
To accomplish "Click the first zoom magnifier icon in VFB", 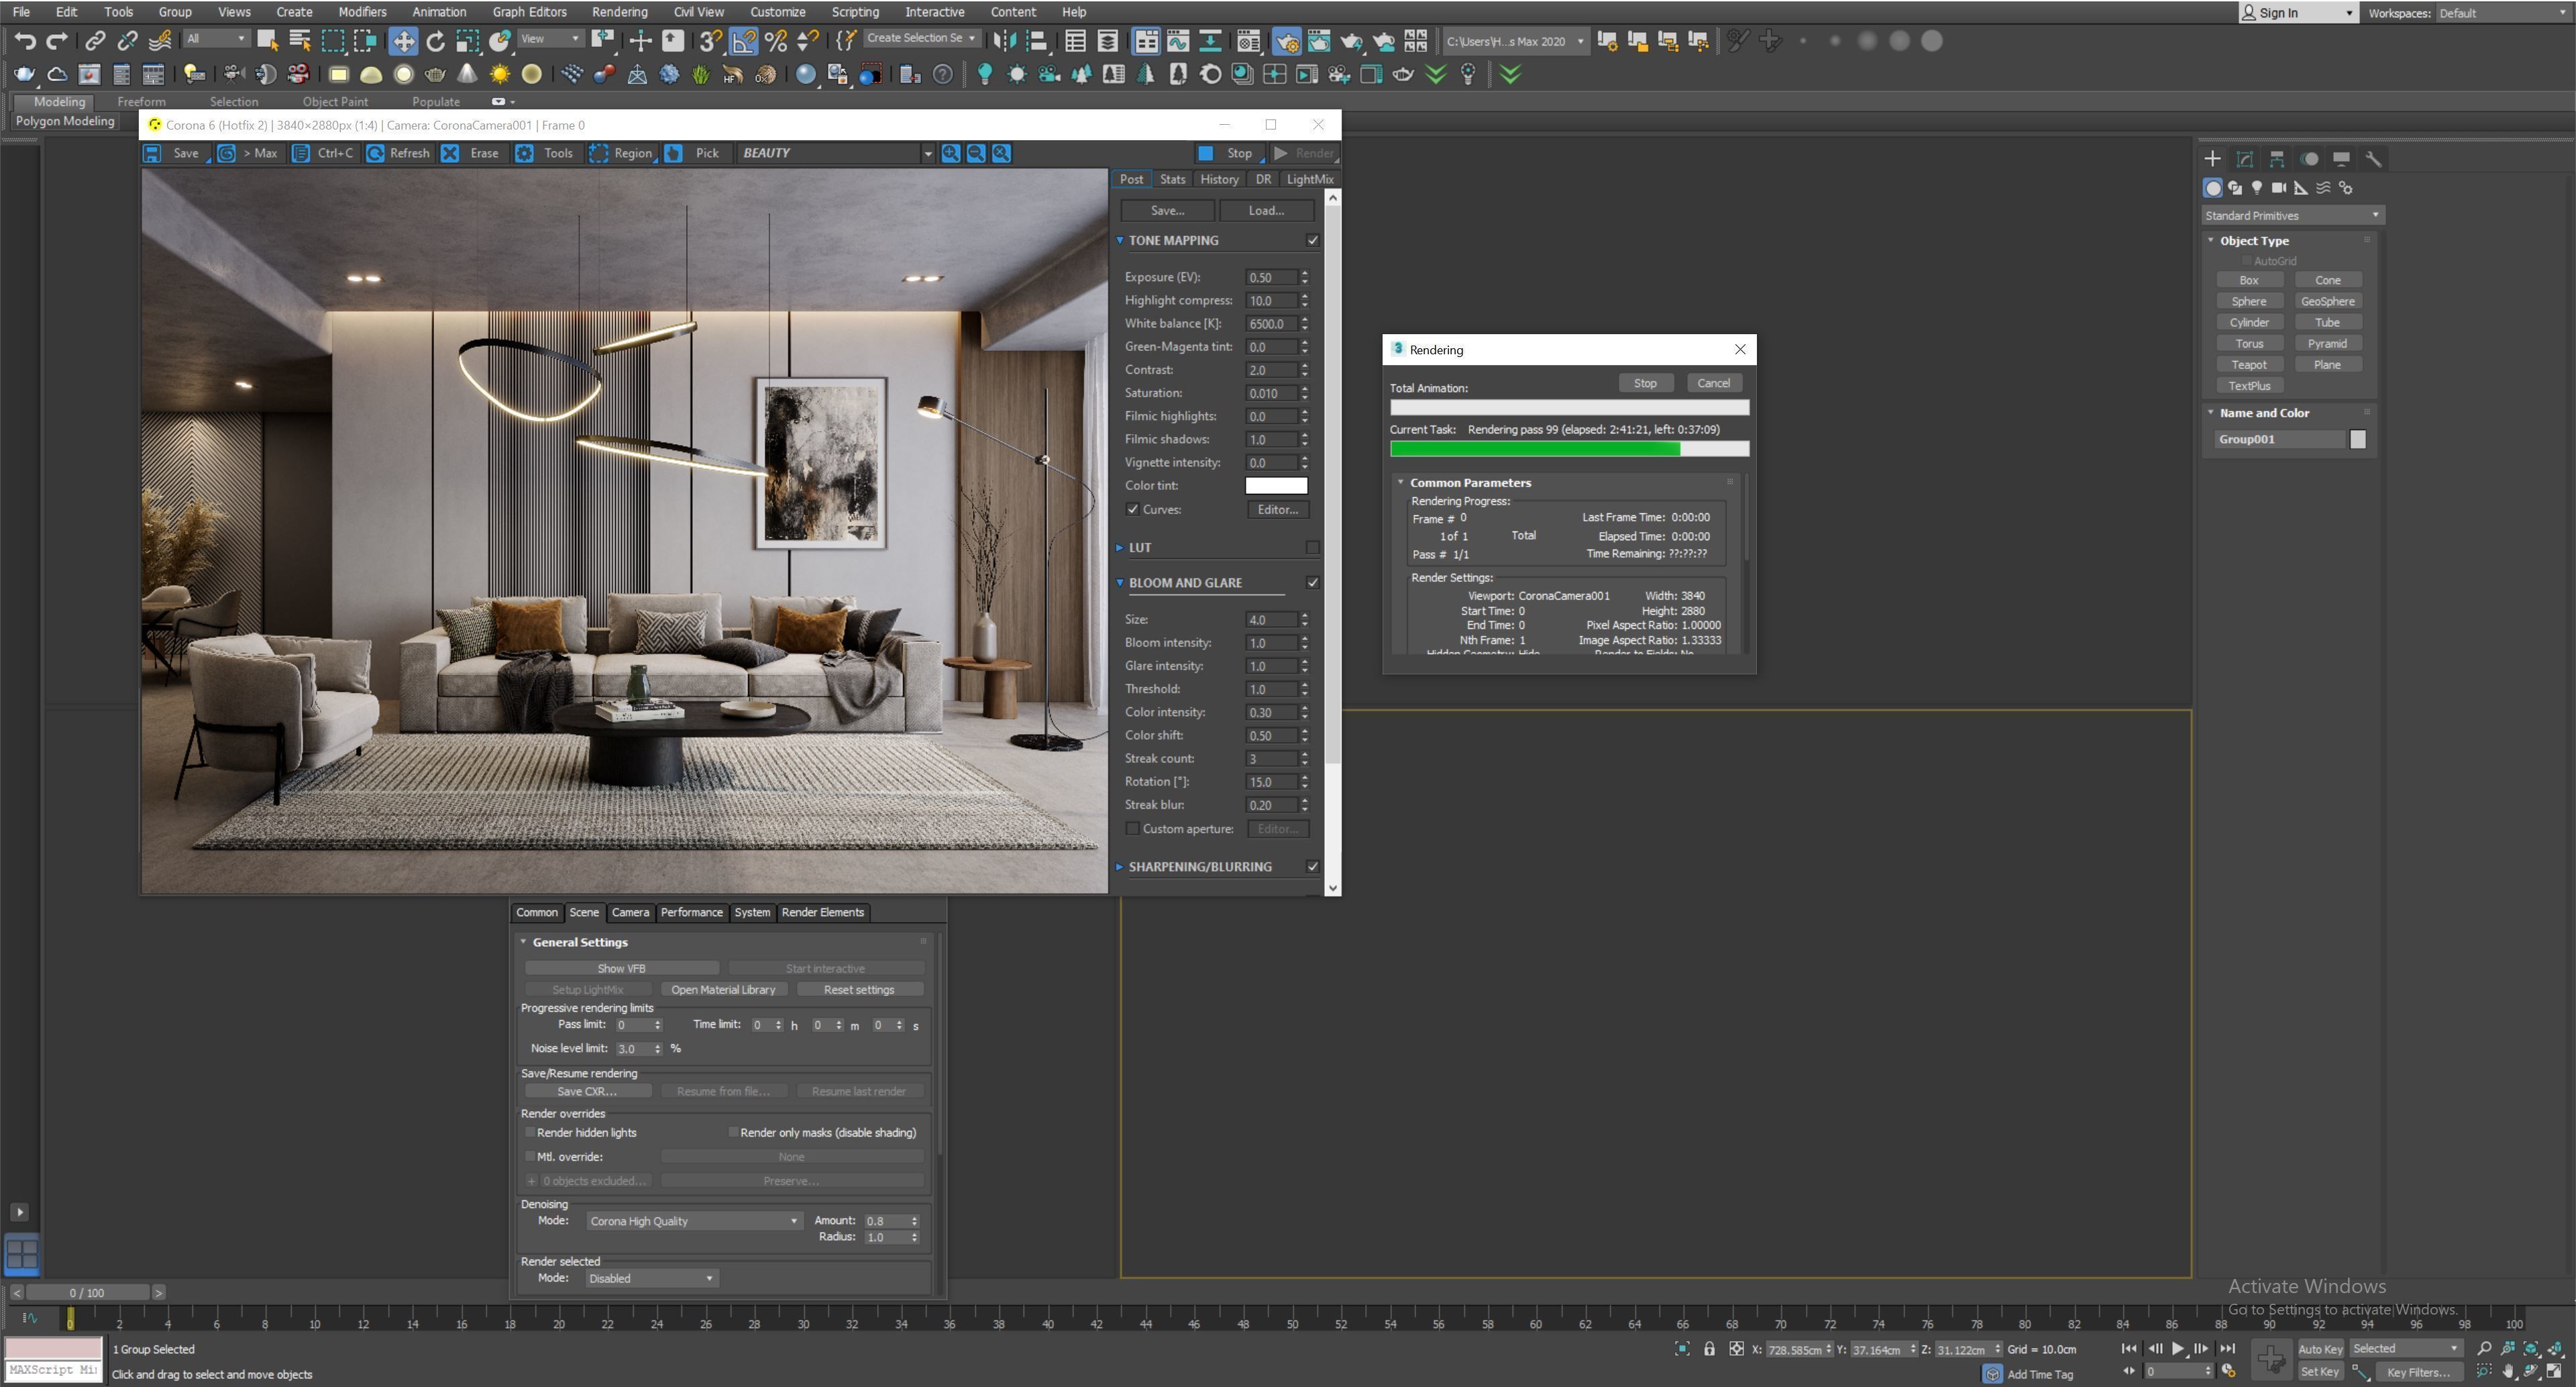I will [950, 153].
